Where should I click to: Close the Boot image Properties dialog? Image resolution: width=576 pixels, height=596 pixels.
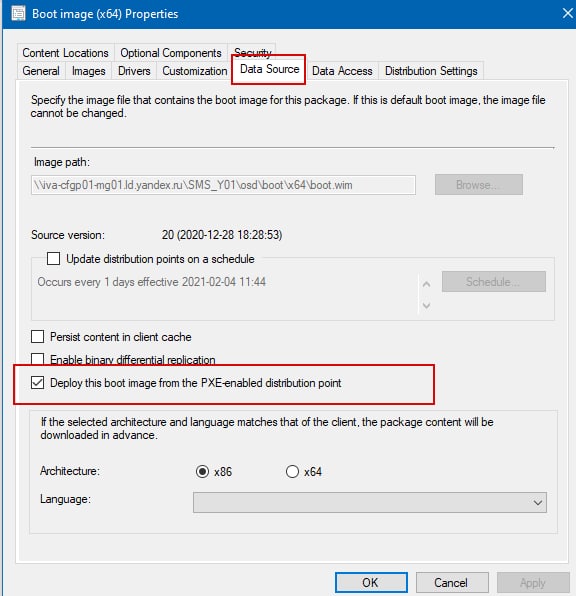[568, 13]
